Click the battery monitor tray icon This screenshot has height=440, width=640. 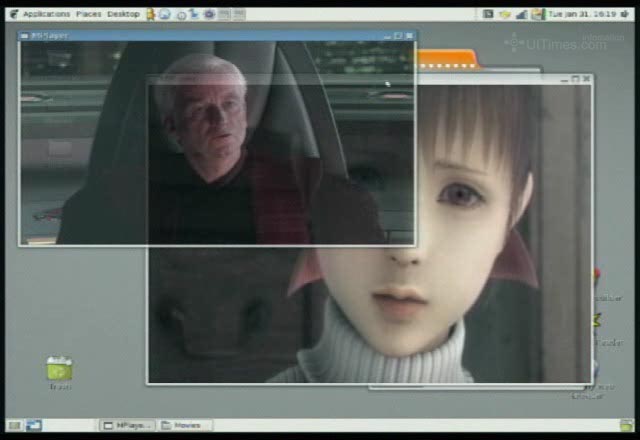pos(538,14)
